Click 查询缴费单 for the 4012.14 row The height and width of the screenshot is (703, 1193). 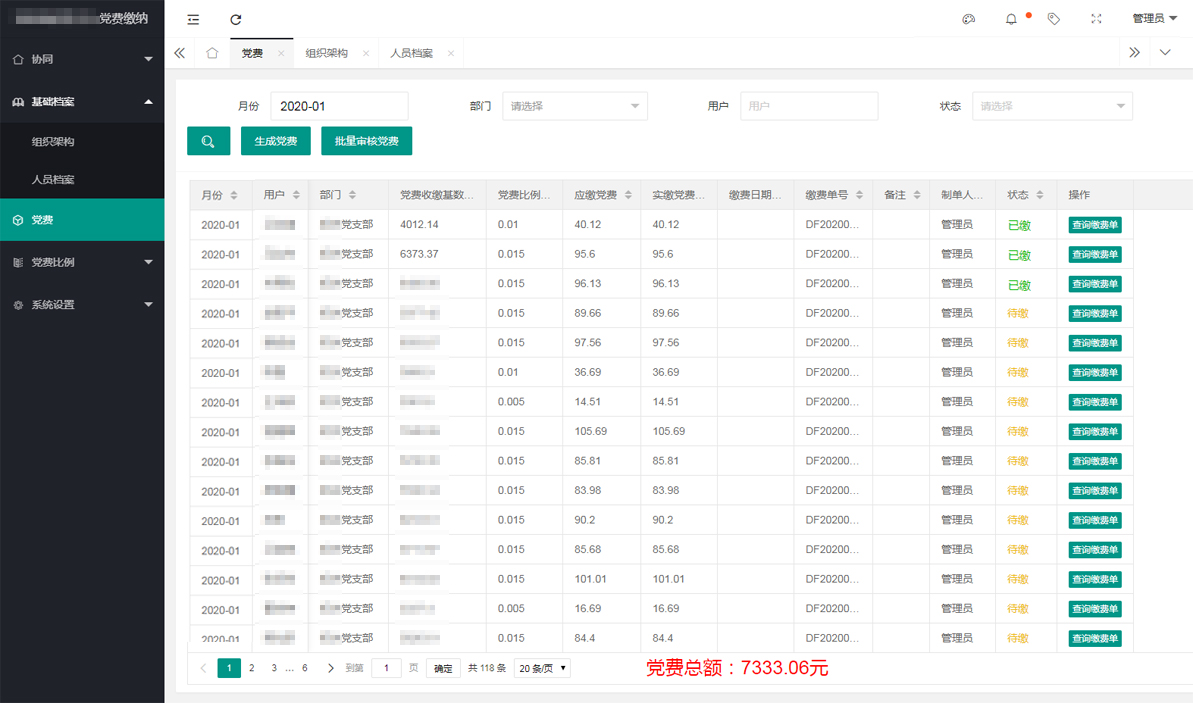[1095, 225]
